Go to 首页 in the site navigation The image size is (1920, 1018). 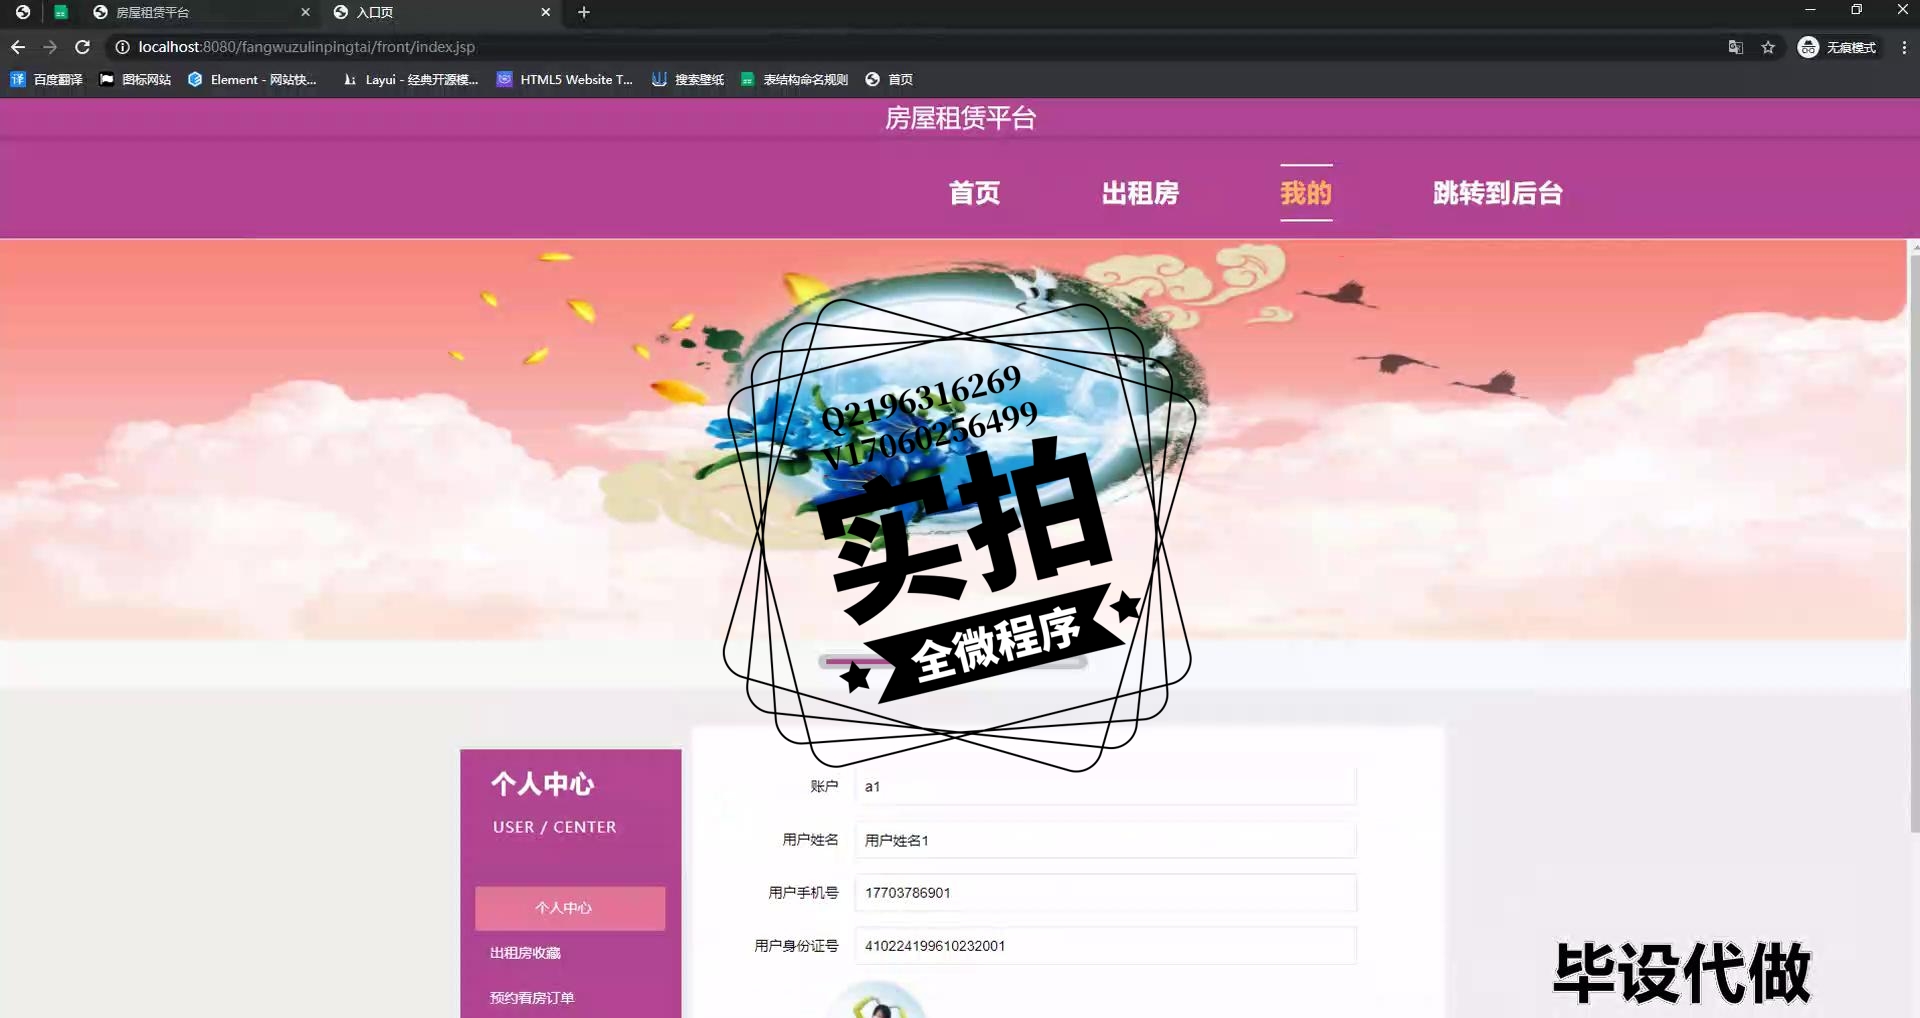(x=974, y=193)
